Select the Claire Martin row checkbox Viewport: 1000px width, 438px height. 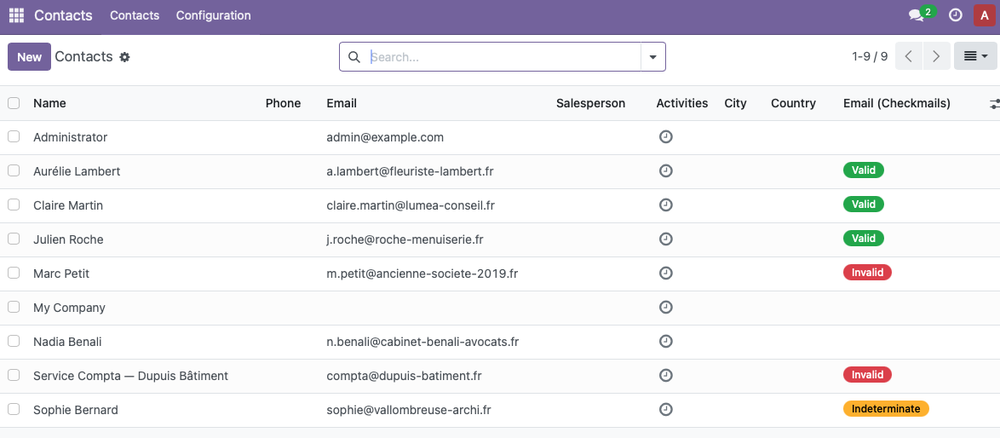(x=14, y=205)
